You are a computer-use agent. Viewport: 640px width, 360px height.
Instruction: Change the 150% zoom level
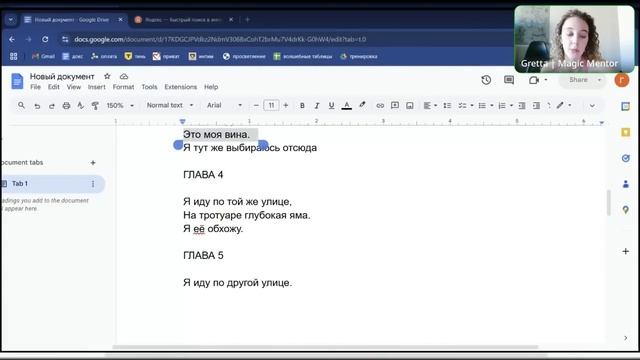coord(120,105)
